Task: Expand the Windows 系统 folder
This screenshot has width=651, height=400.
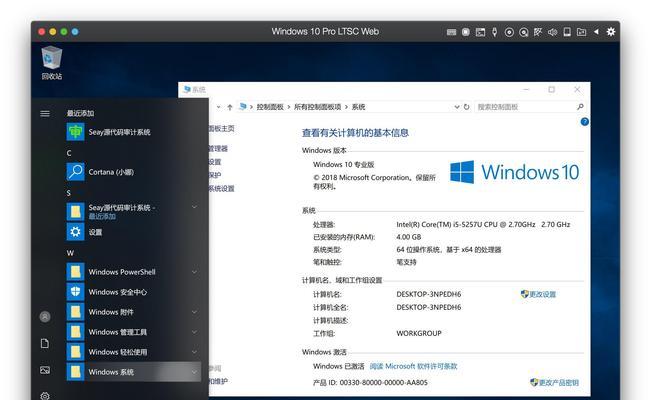Action: [194, 372]
